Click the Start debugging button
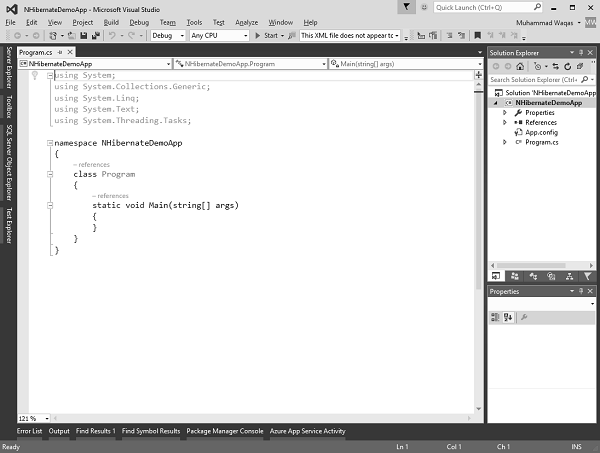 click(267, 36)
